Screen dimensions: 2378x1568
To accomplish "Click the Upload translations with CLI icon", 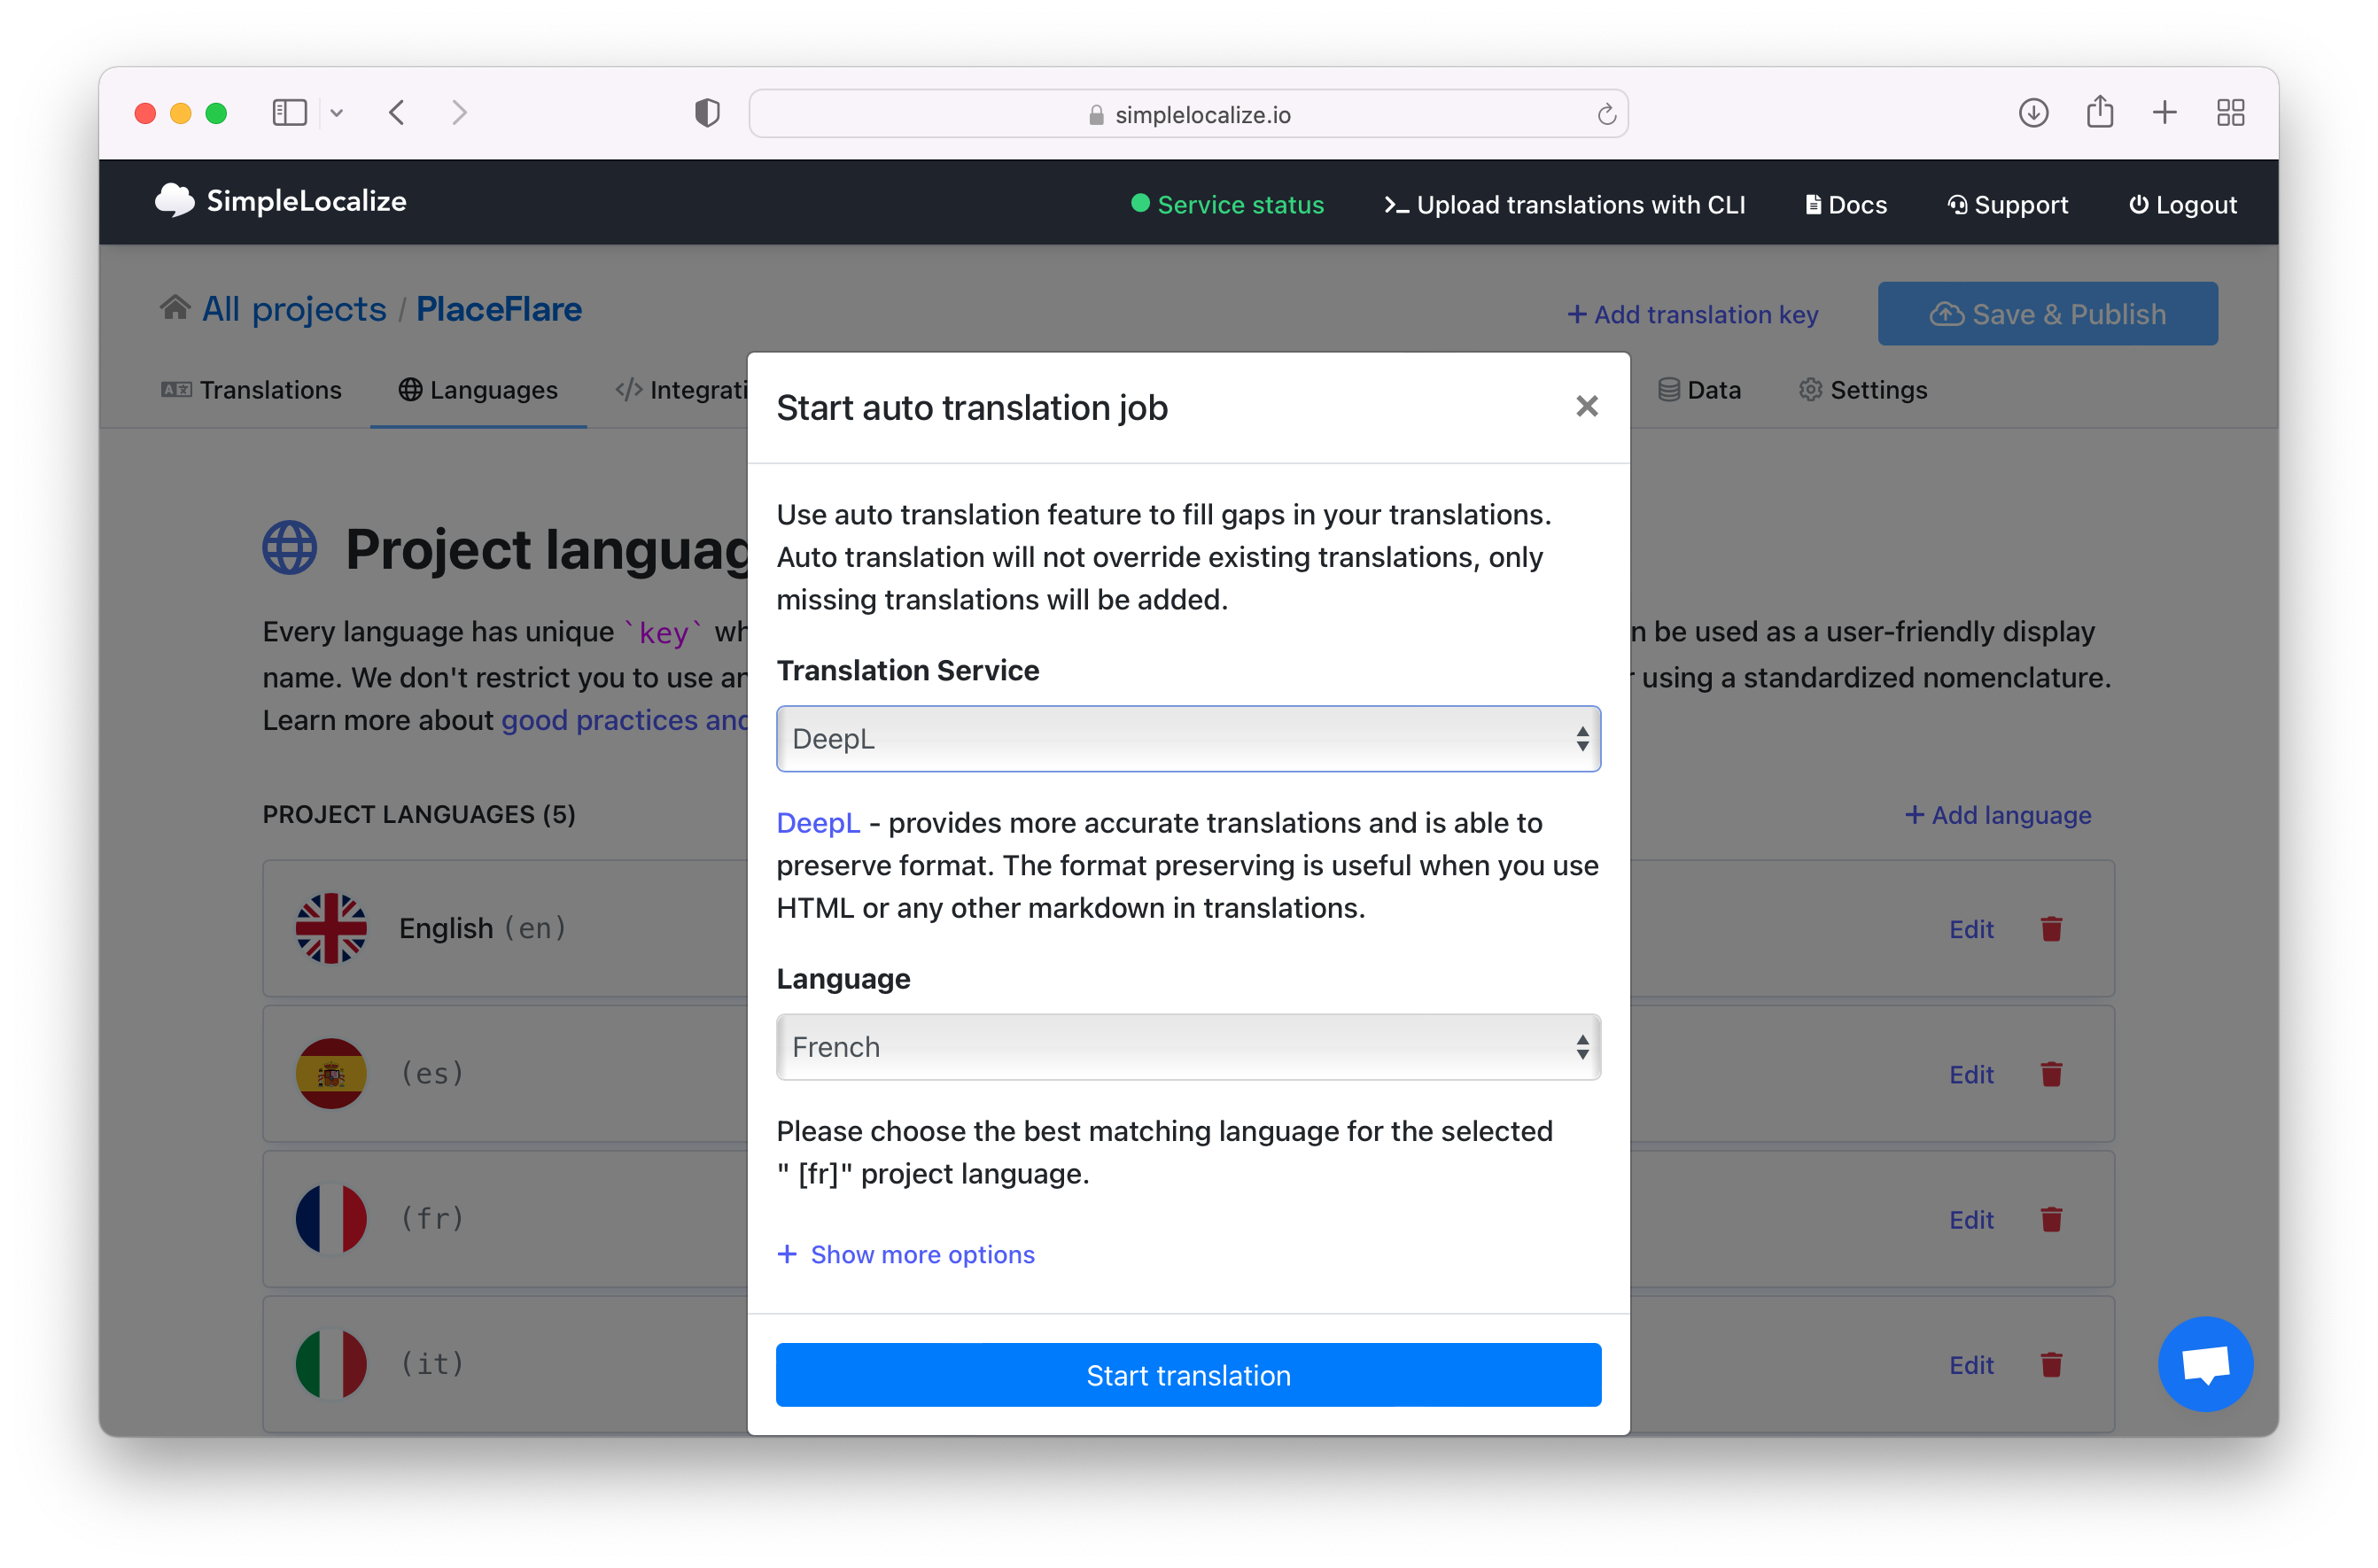I will pos(1393,205).
